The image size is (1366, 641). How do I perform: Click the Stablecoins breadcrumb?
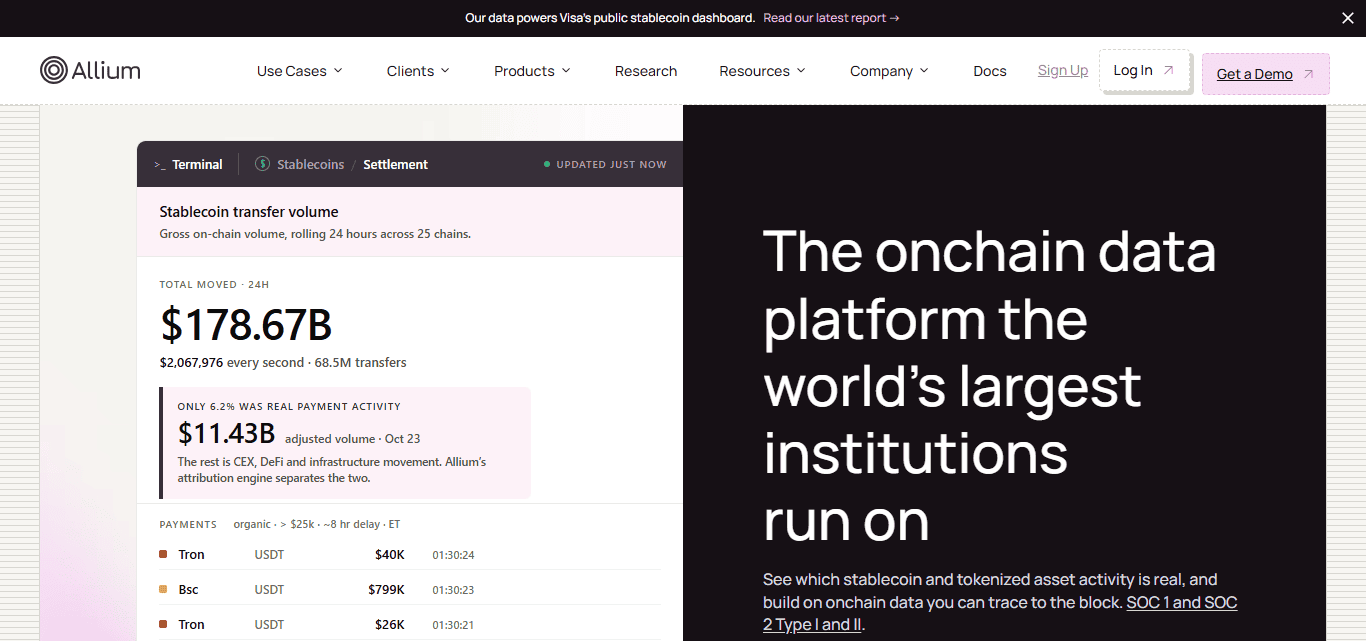[x=310, y=164]
